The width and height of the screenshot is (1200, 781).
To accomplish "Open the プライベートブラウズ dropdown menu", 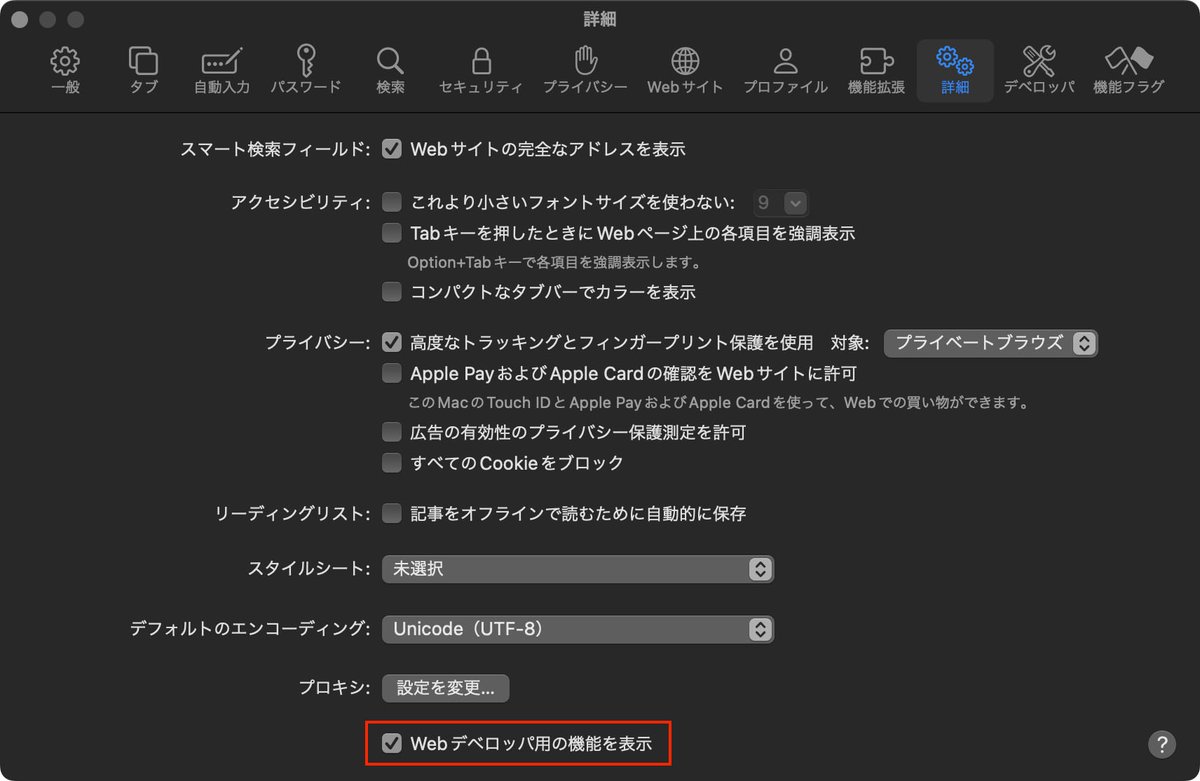I will pos(991,343).
